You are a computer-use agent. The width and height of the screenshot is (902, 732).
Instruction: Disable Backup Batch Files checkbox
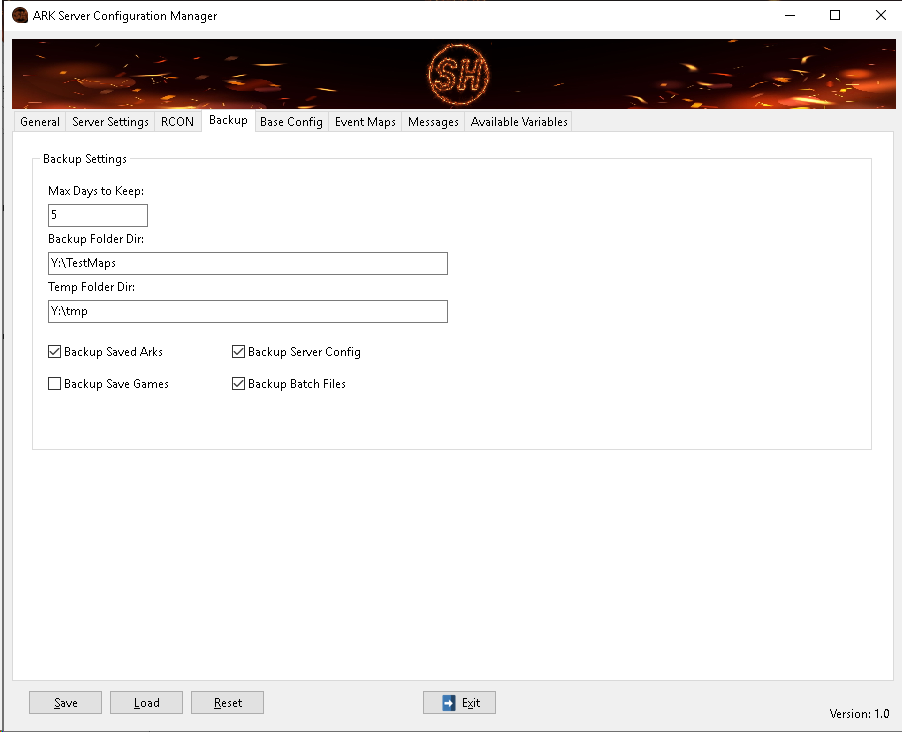pos(239,384)
